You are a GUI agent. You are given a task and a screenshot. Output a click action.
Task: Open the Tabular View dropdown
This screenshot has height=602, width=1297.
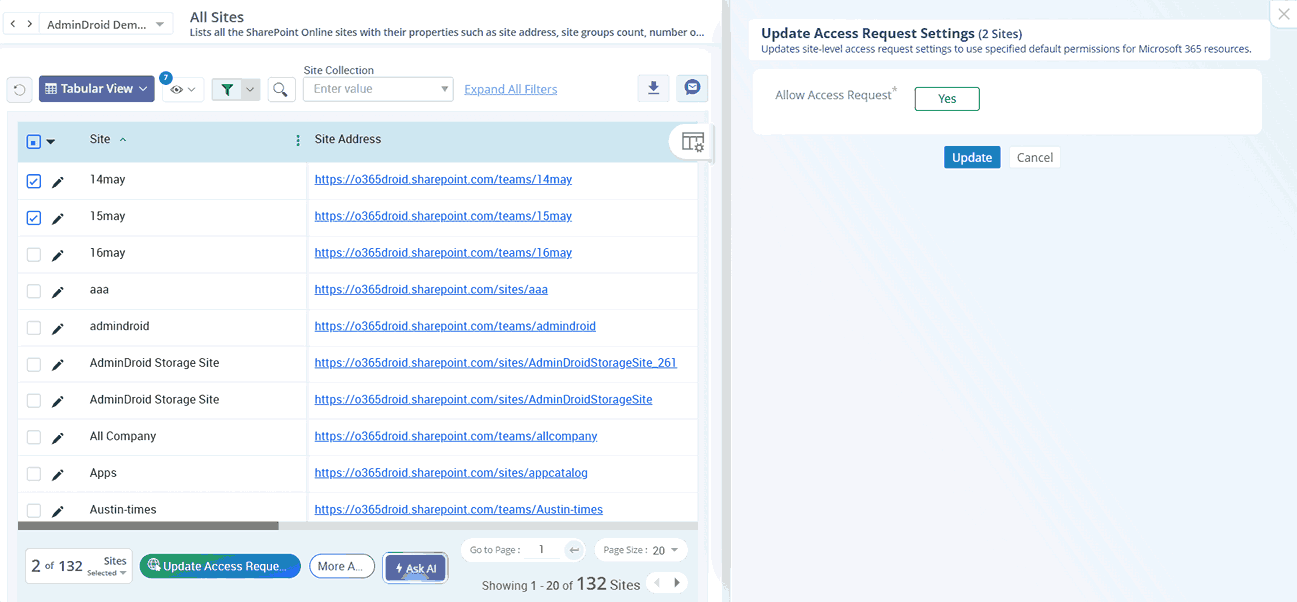[96, 88]
